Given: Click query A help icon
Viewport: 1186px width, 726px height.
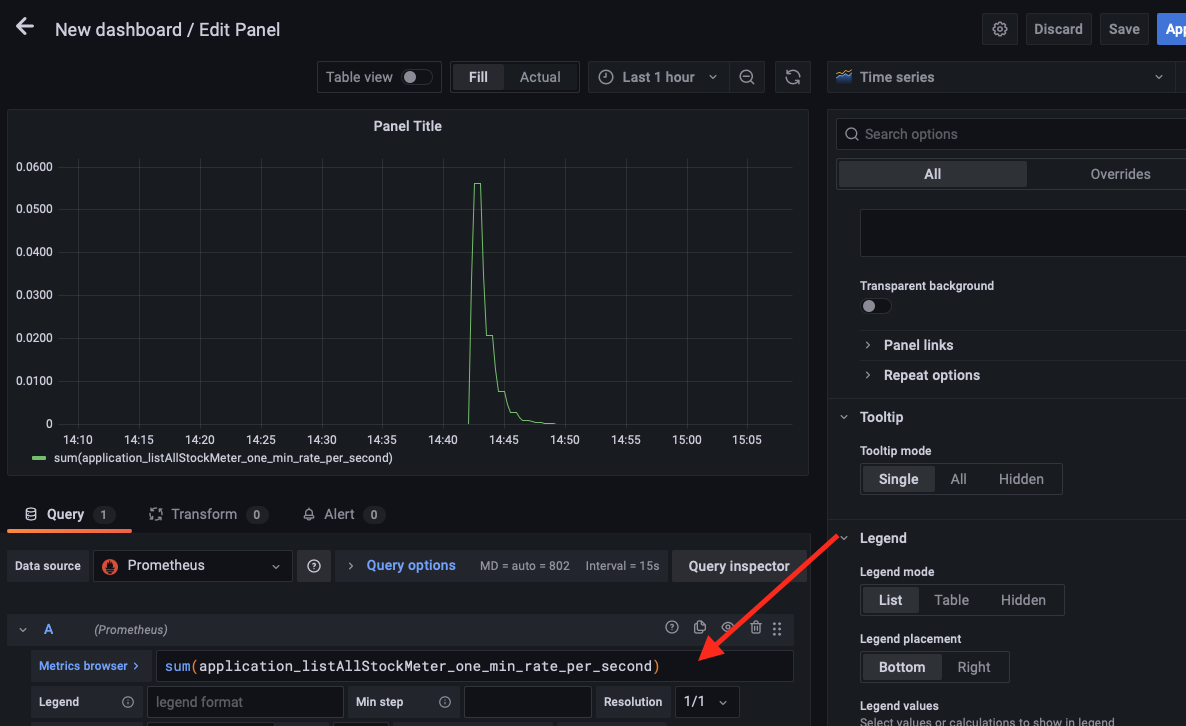Looking at the screenshot, I should (672, 628).
